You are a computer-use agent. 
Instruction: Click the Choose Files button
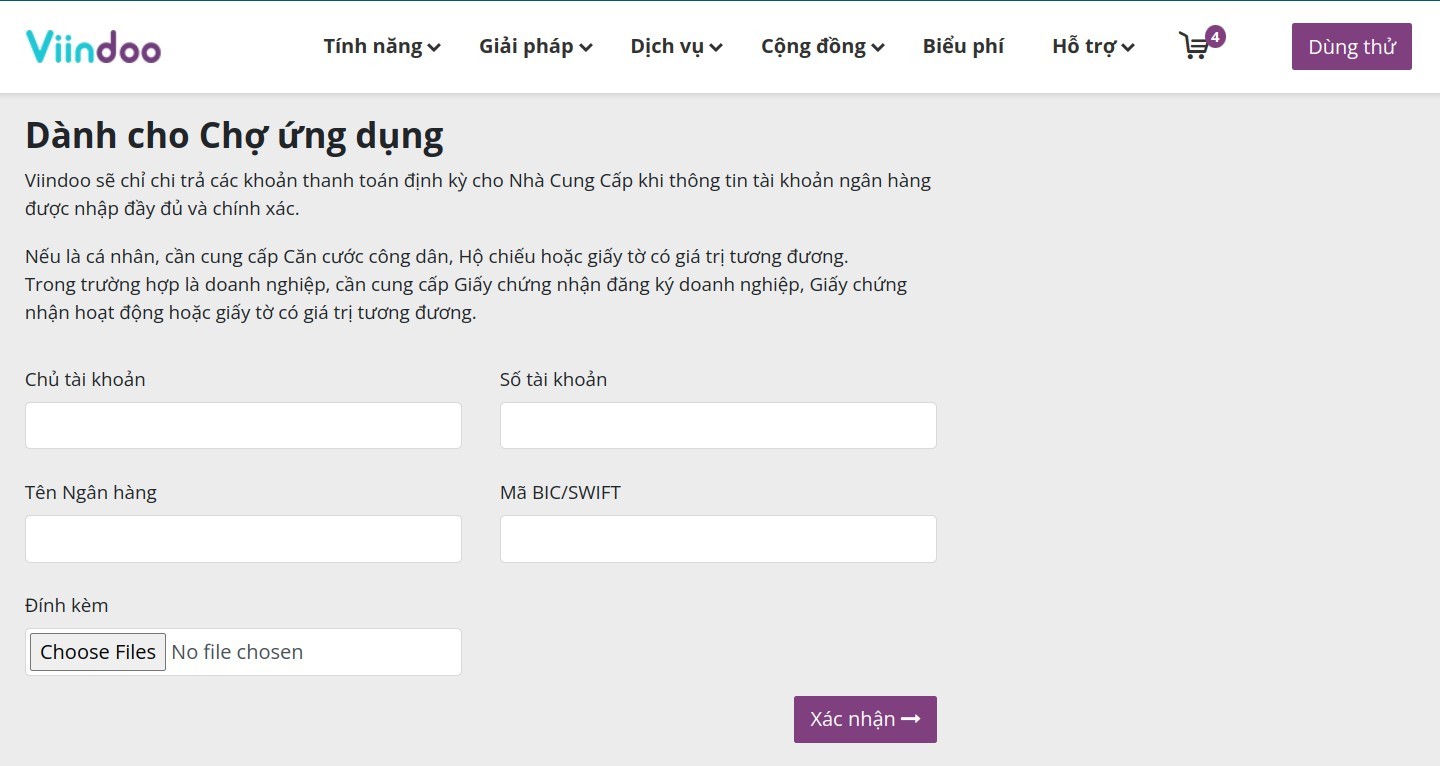pyautogui.click(x=98, y=652)
